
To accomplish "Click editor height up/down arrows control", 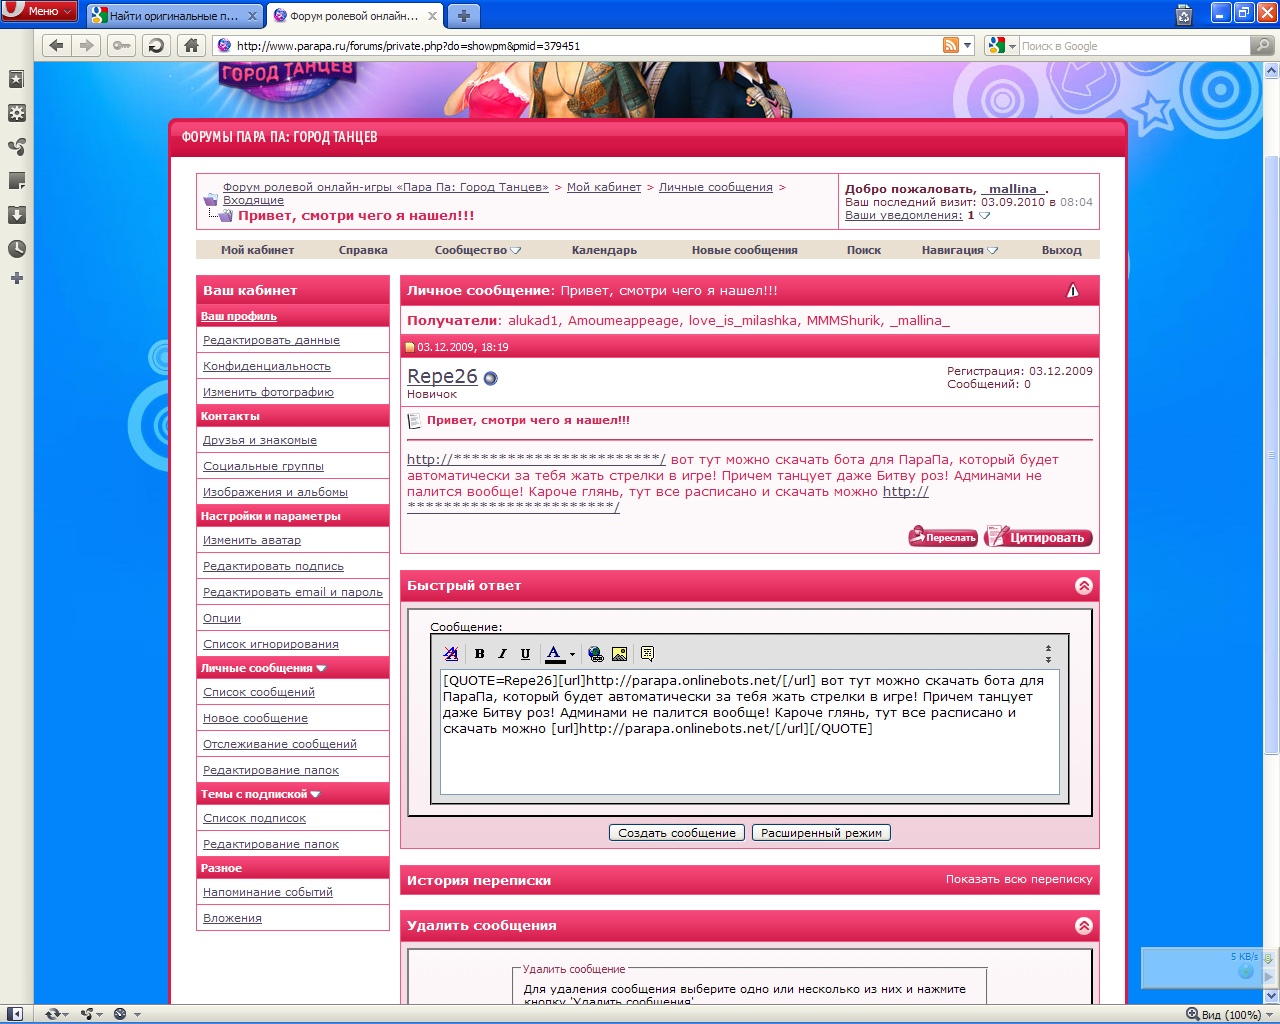I will 1048,654.
